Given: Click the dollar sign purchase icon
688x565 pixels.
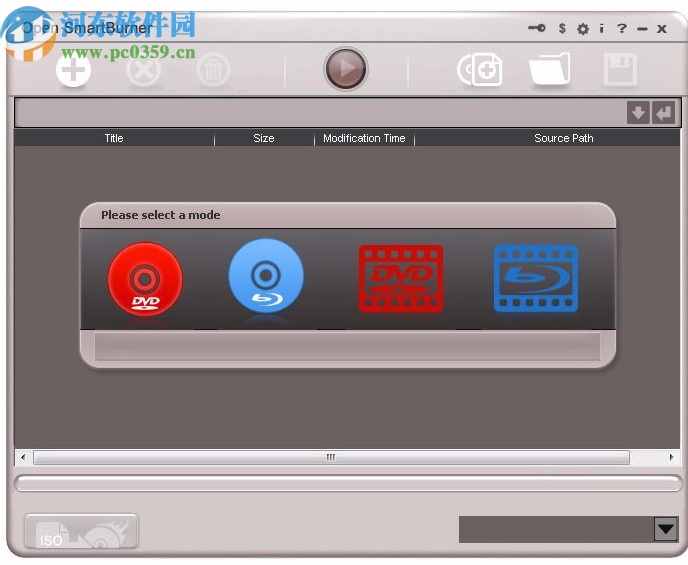Looking at the screenshot, I should pos(562,29).
